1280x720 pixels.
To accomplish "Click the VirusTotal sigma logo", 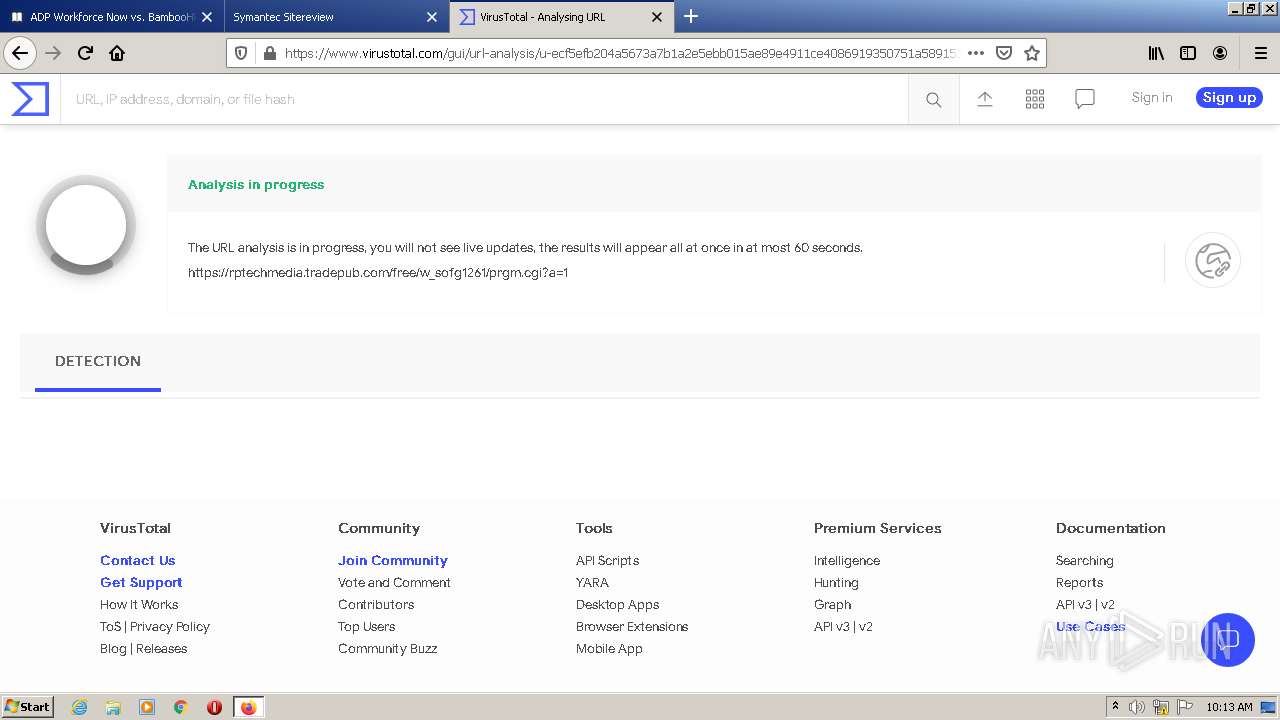I will [30, 99].
